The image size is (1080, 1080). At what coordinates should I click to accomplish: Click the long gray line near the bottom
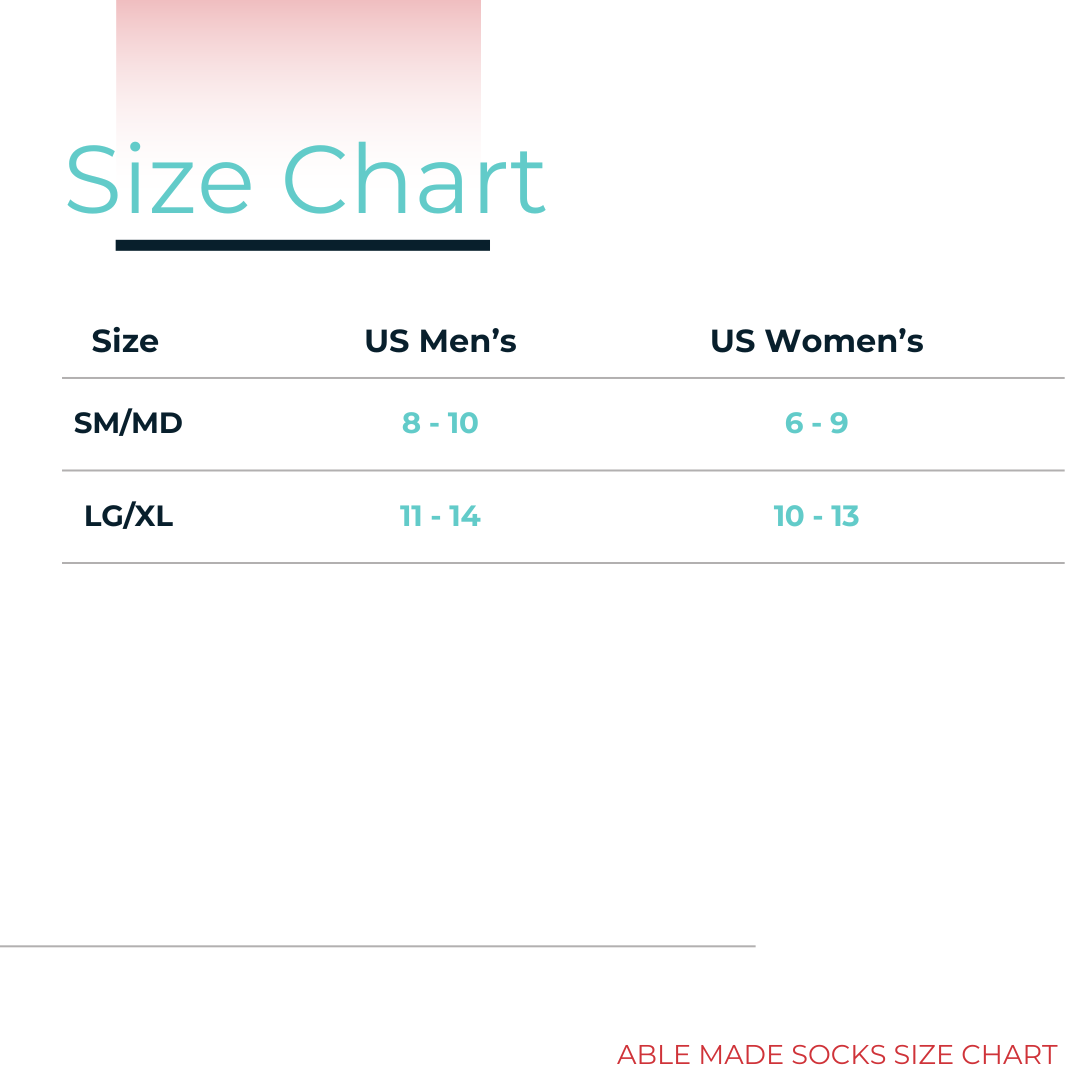pos(377,945)
